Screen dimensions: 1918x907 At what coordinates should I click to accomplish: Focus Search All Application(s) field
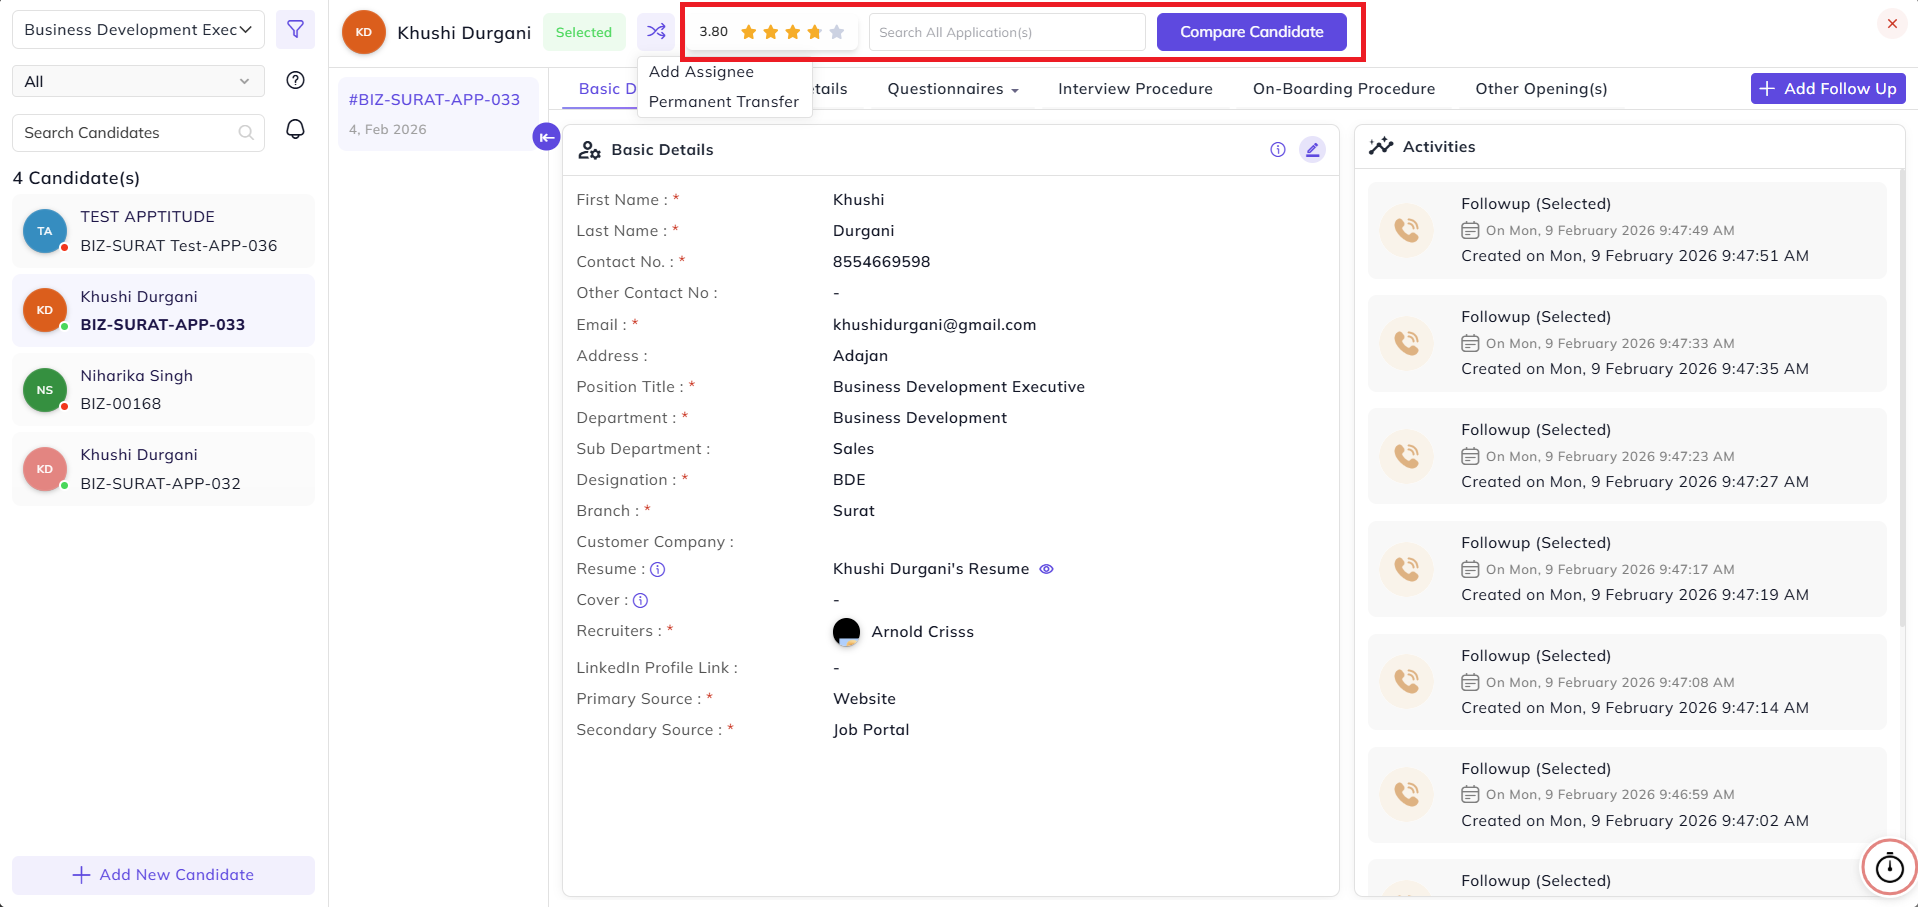[1007, 32]
